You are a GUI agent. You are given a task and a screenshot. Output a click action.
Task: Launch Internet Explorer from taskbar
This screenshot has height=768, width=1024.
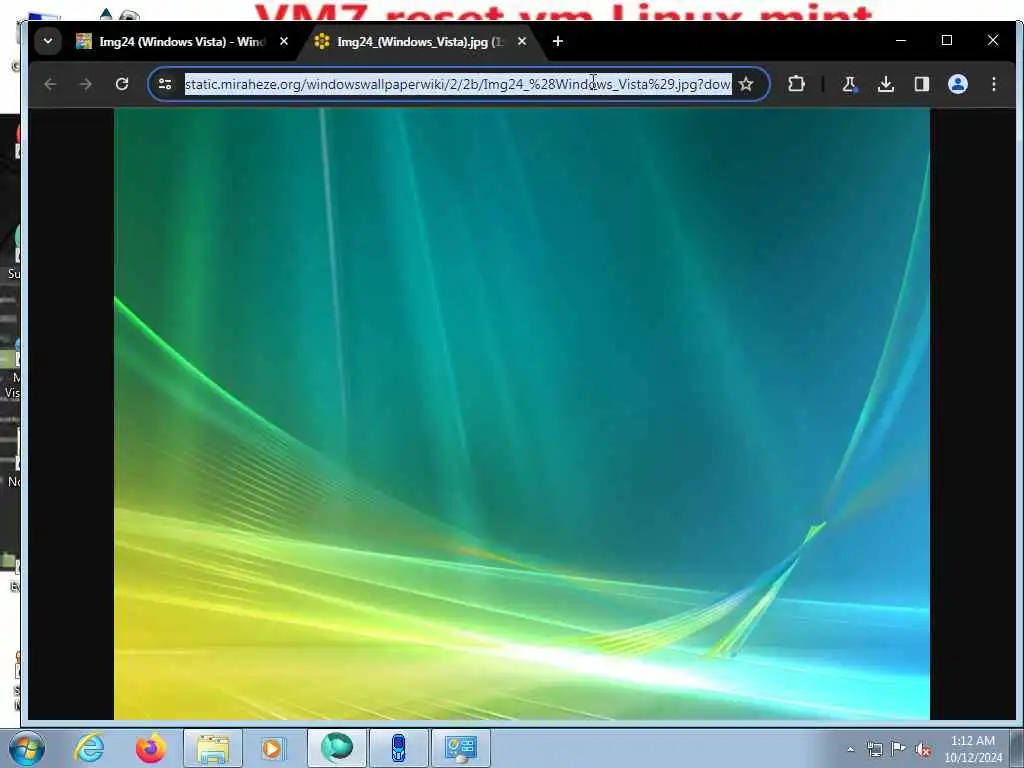pos(89,748)
